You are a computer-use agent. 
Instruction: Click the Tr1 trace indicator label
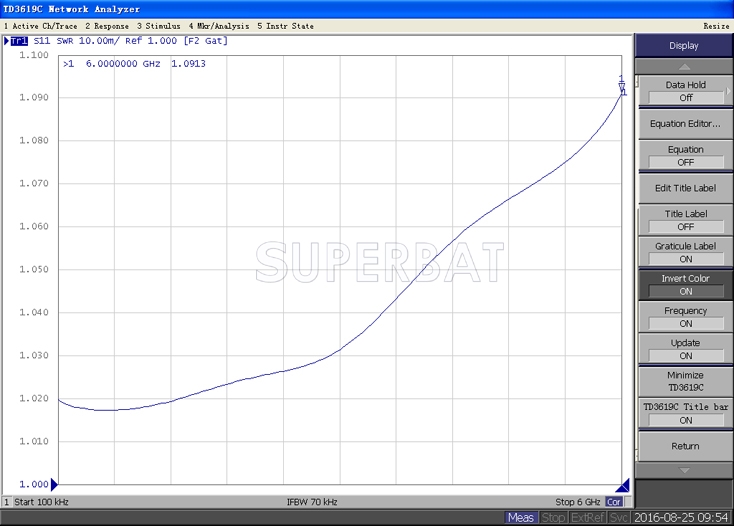(19, 41)
